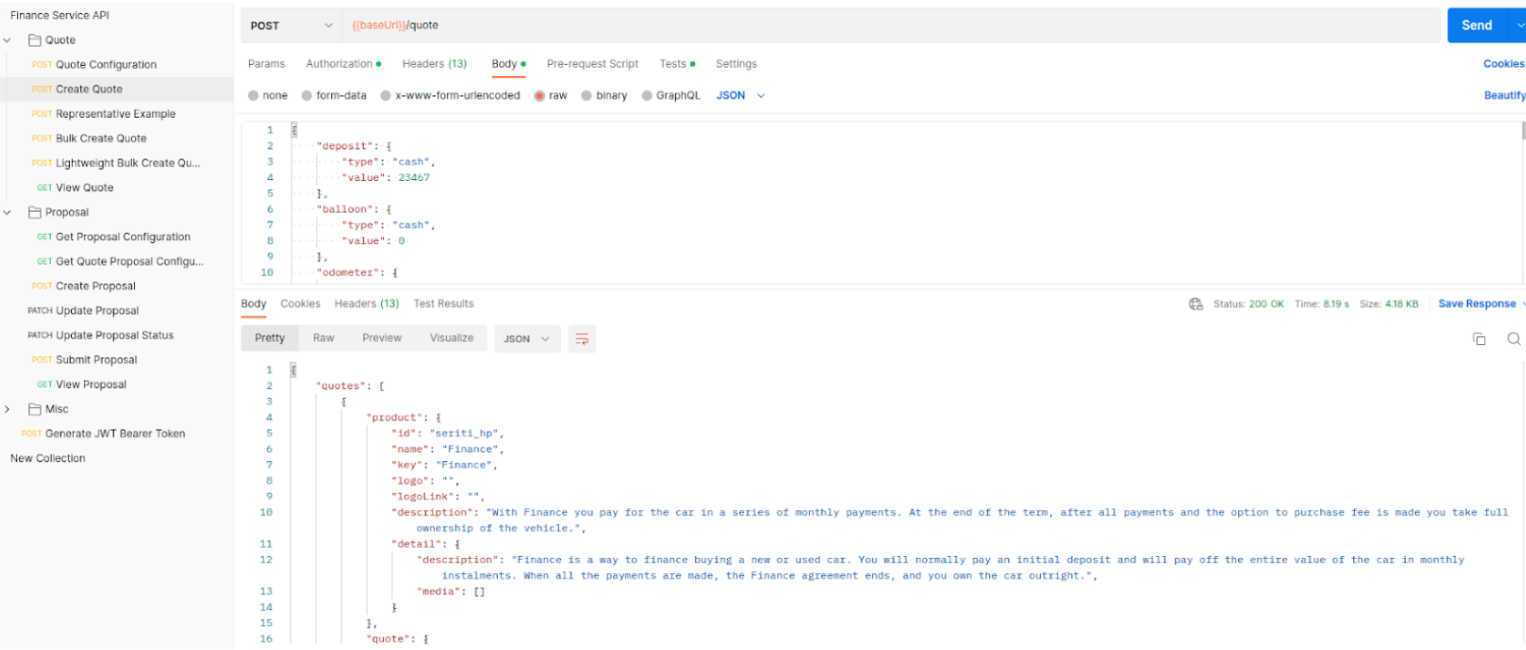Switch response view to Pretty
Viewport: 1526px width, 650px height.
tap(270, 338)
